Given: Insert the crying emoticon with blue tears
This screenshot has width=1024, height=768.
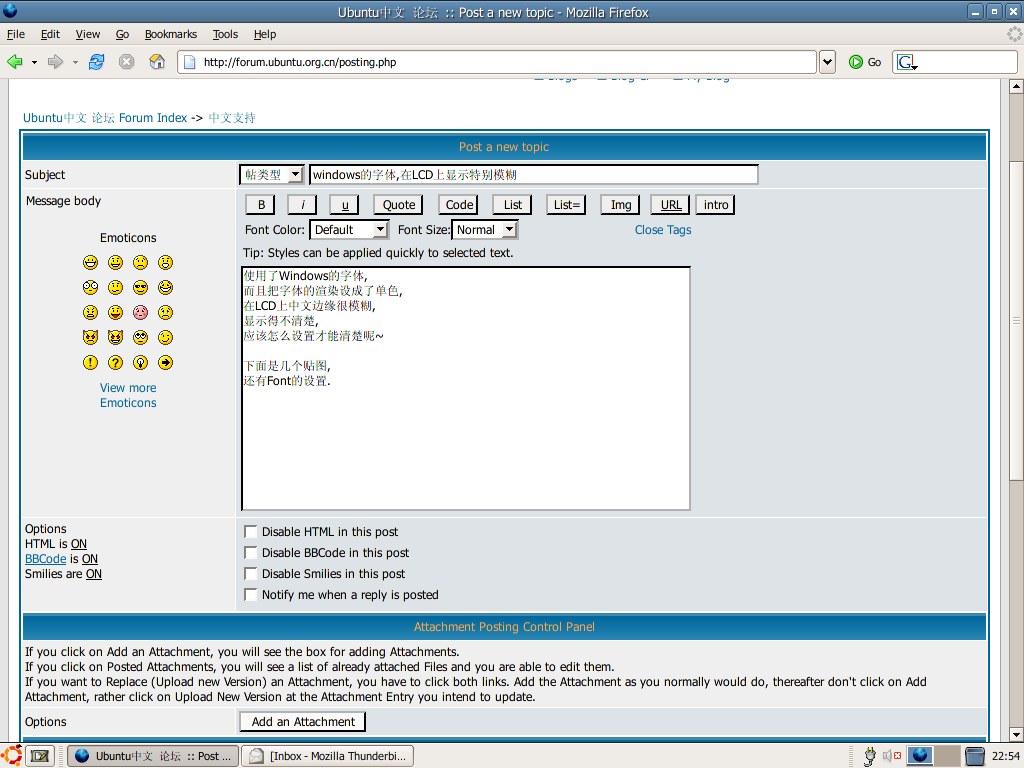Looking at the screenshot, I should point(165,312).
